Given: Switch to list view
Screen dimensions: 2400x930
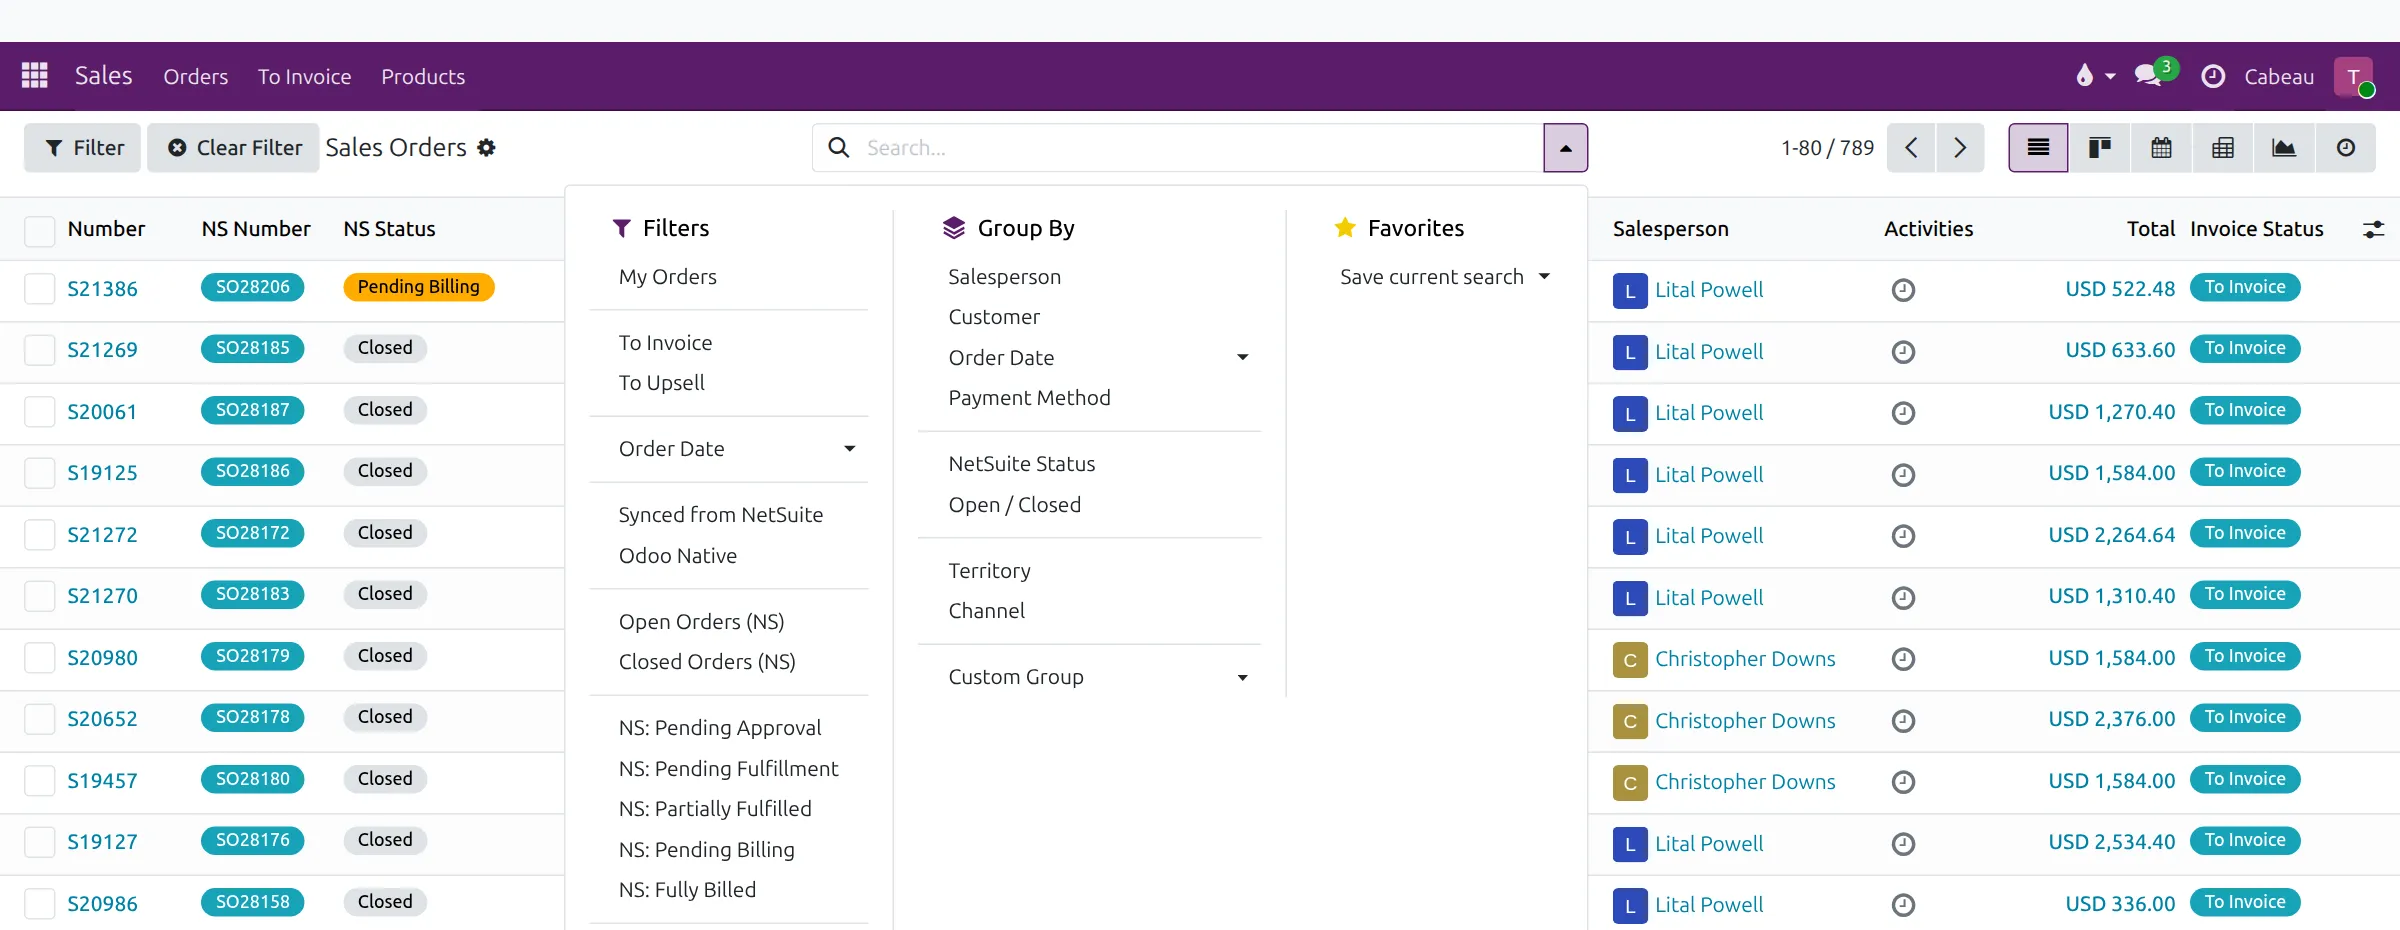Looking at the screenshot, I should [x=2038, y=148].
